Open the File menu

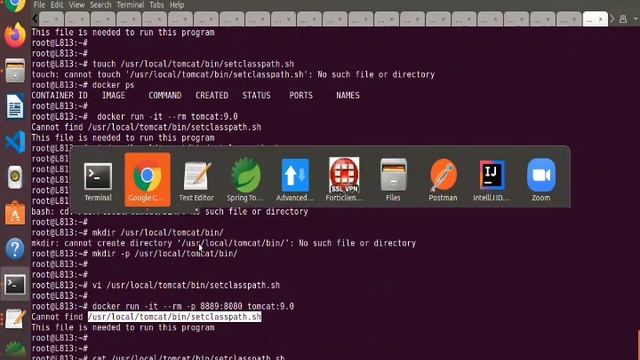click(39, 5)
